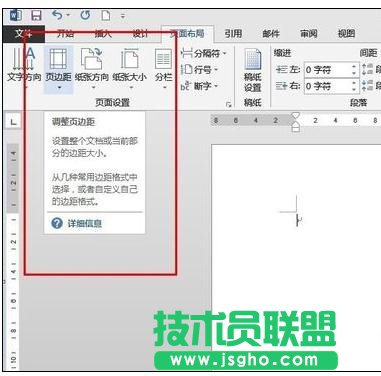
Task: Click the left indent 左 input field
Action: [x=327, y=70]
